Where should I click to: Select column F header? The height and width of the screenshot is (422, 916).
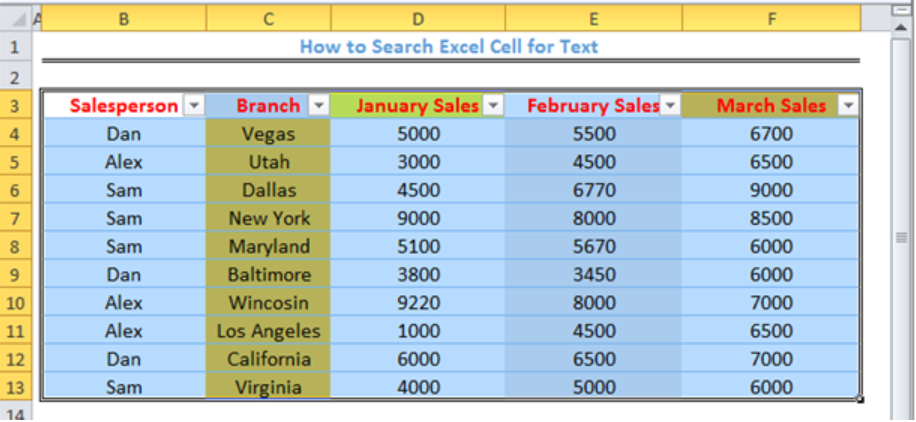[771, 19]
